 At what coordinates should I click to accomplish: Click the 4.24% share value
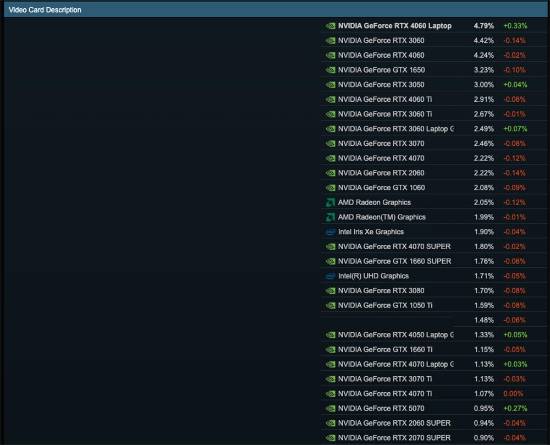click(484, 55)
